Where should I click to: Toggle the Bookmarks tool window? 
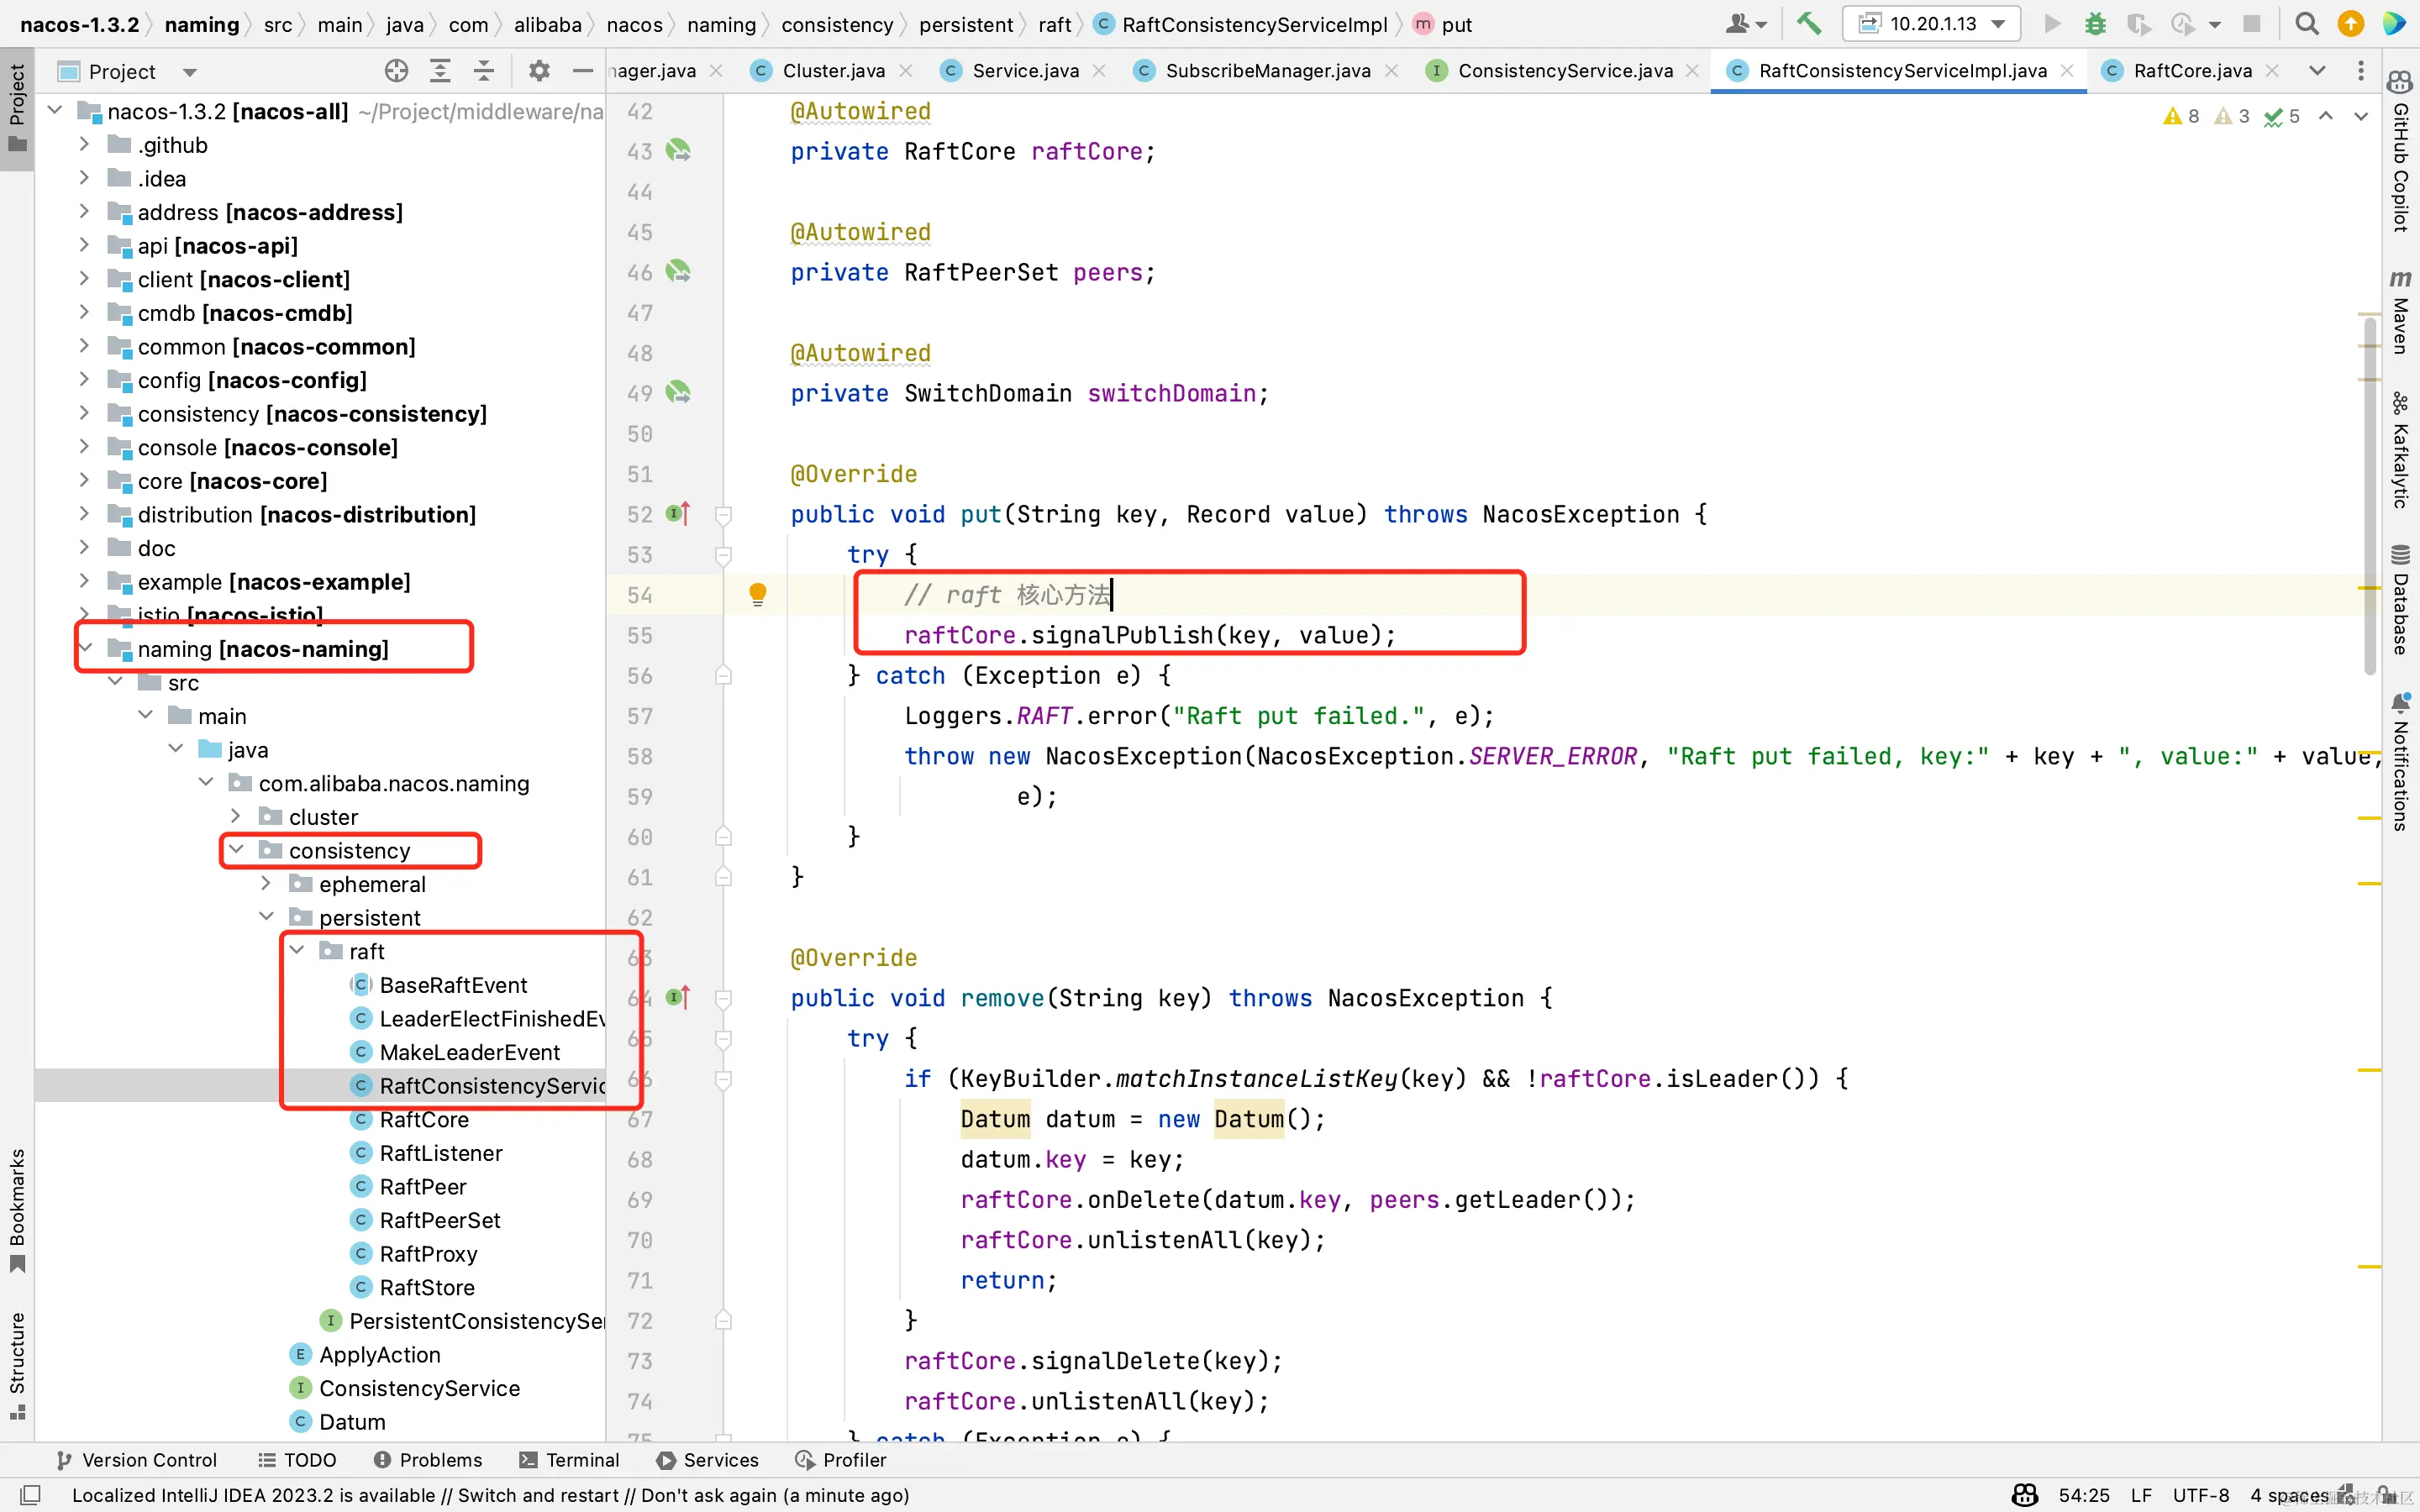point(17,1210)
